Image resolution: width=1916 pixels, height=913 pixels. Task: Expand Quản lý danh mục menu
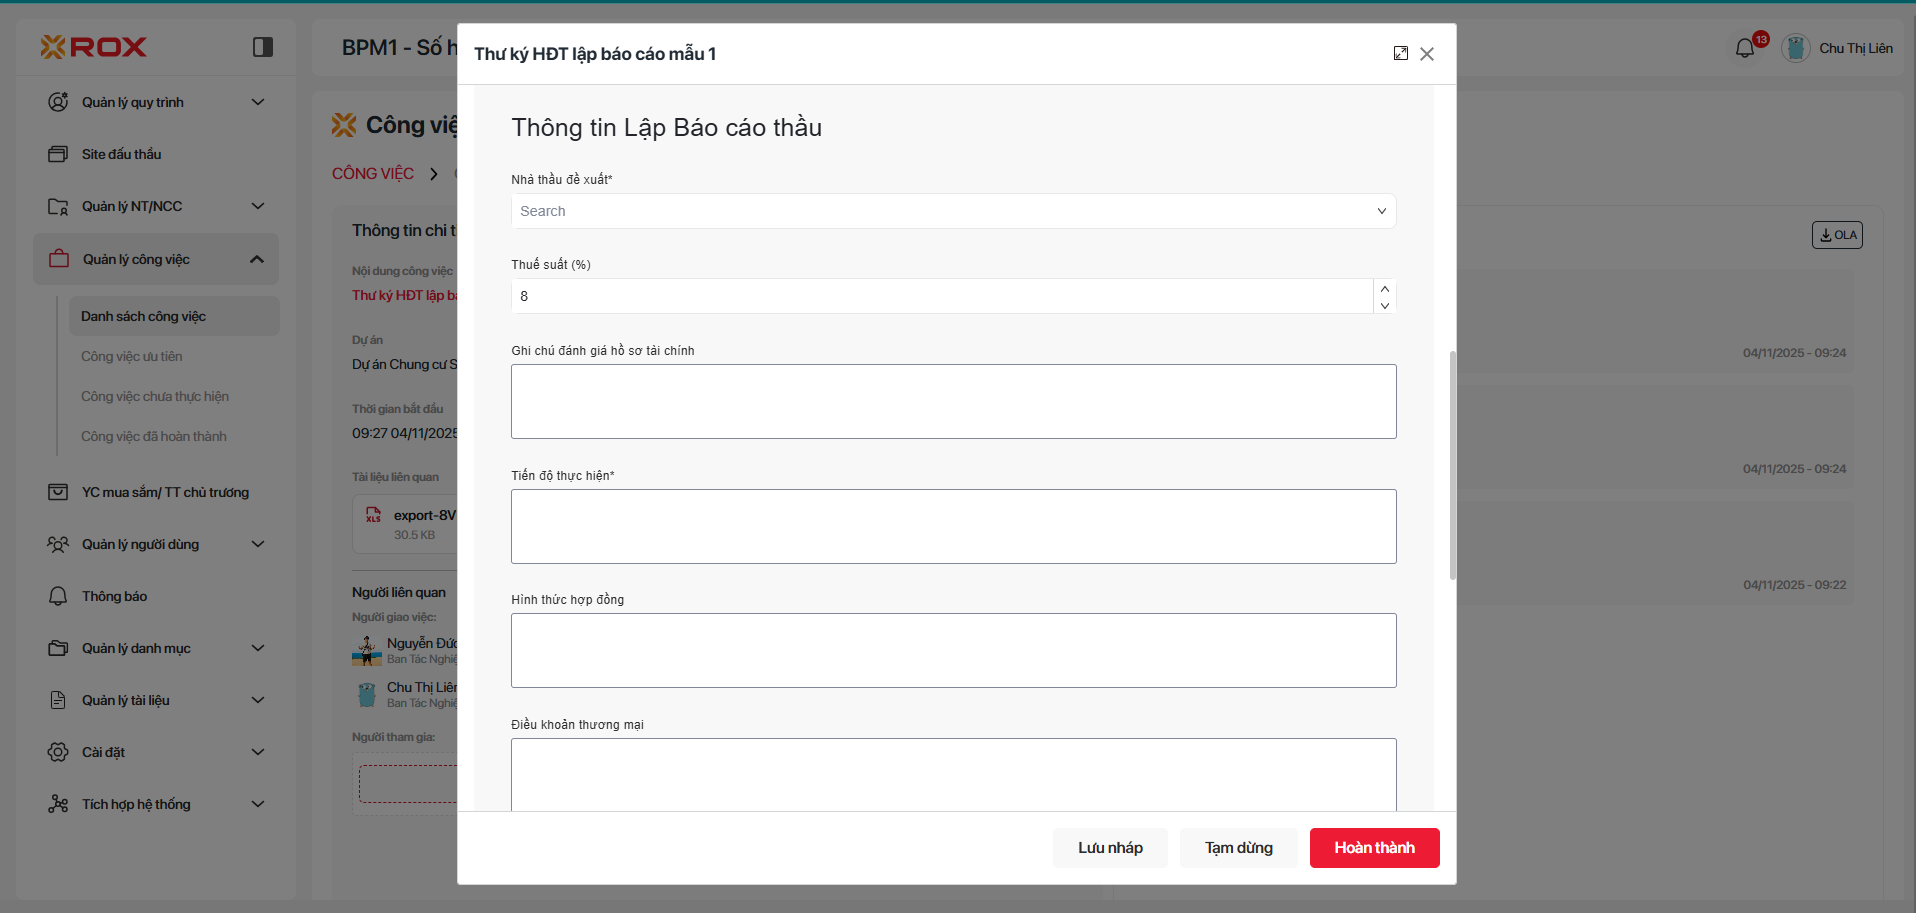click(x=257, y=648)
